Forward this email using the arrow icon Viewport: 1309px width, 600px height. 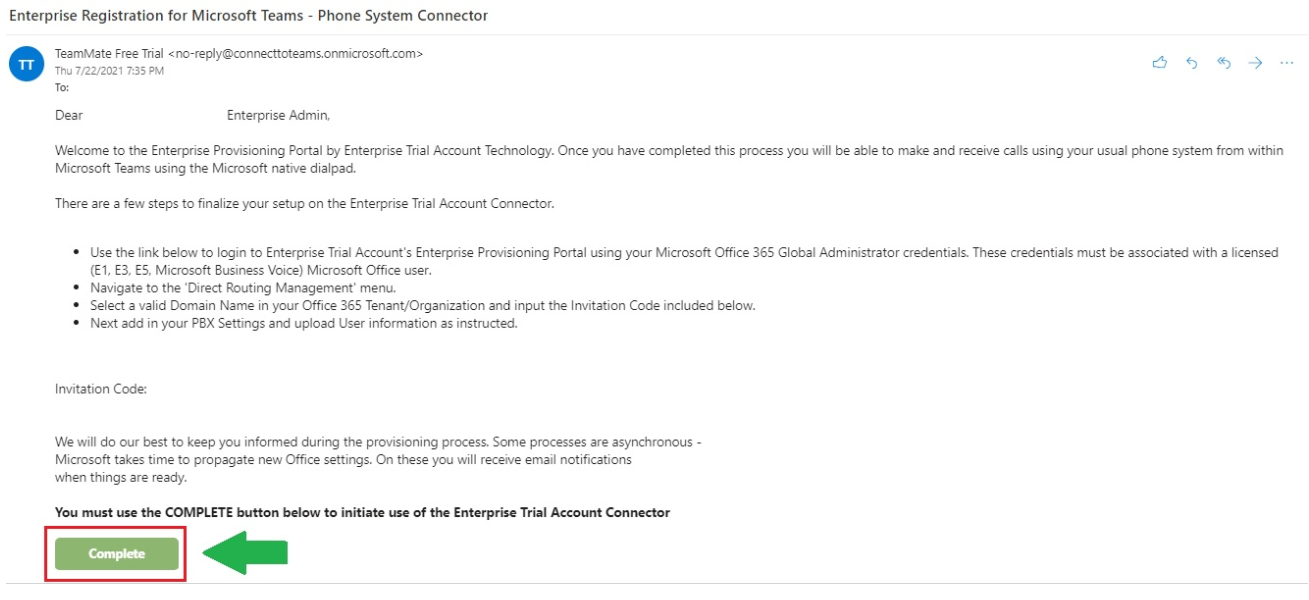[x=1255, y=63]
